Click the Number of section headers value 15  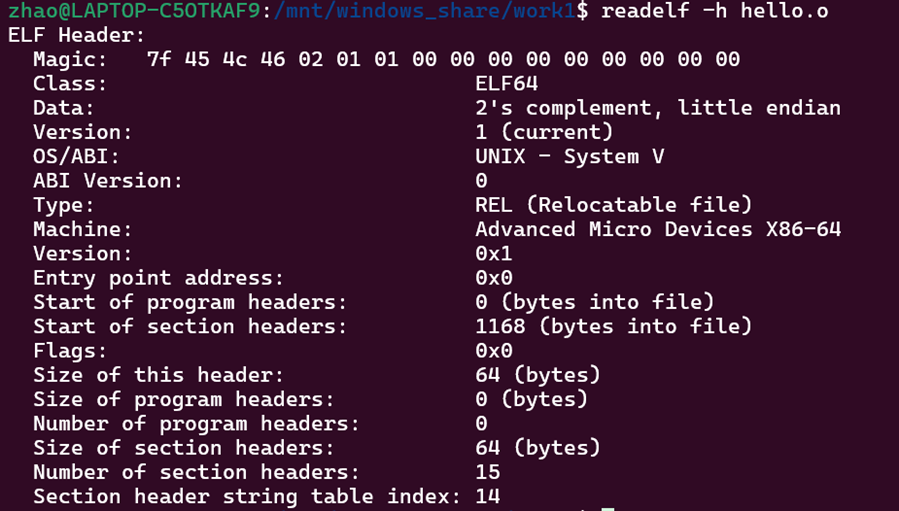coord(488,472)
